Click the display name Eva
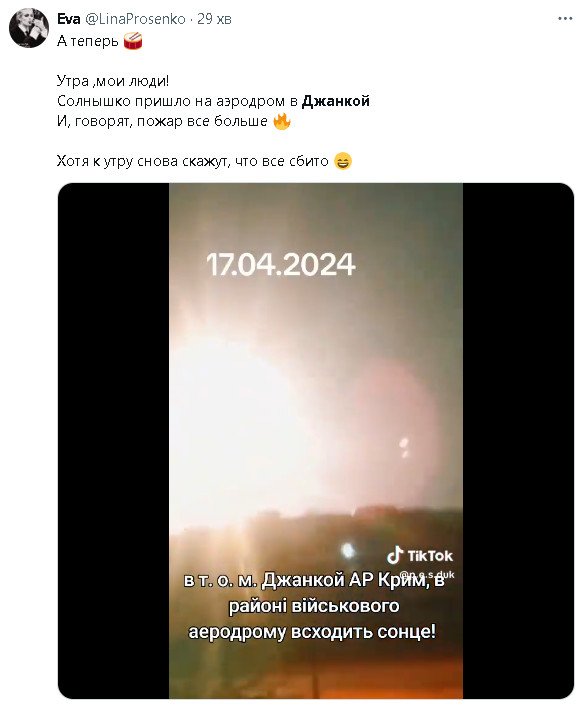The height and width of the screenshot is (706, 584). [68, 19]
